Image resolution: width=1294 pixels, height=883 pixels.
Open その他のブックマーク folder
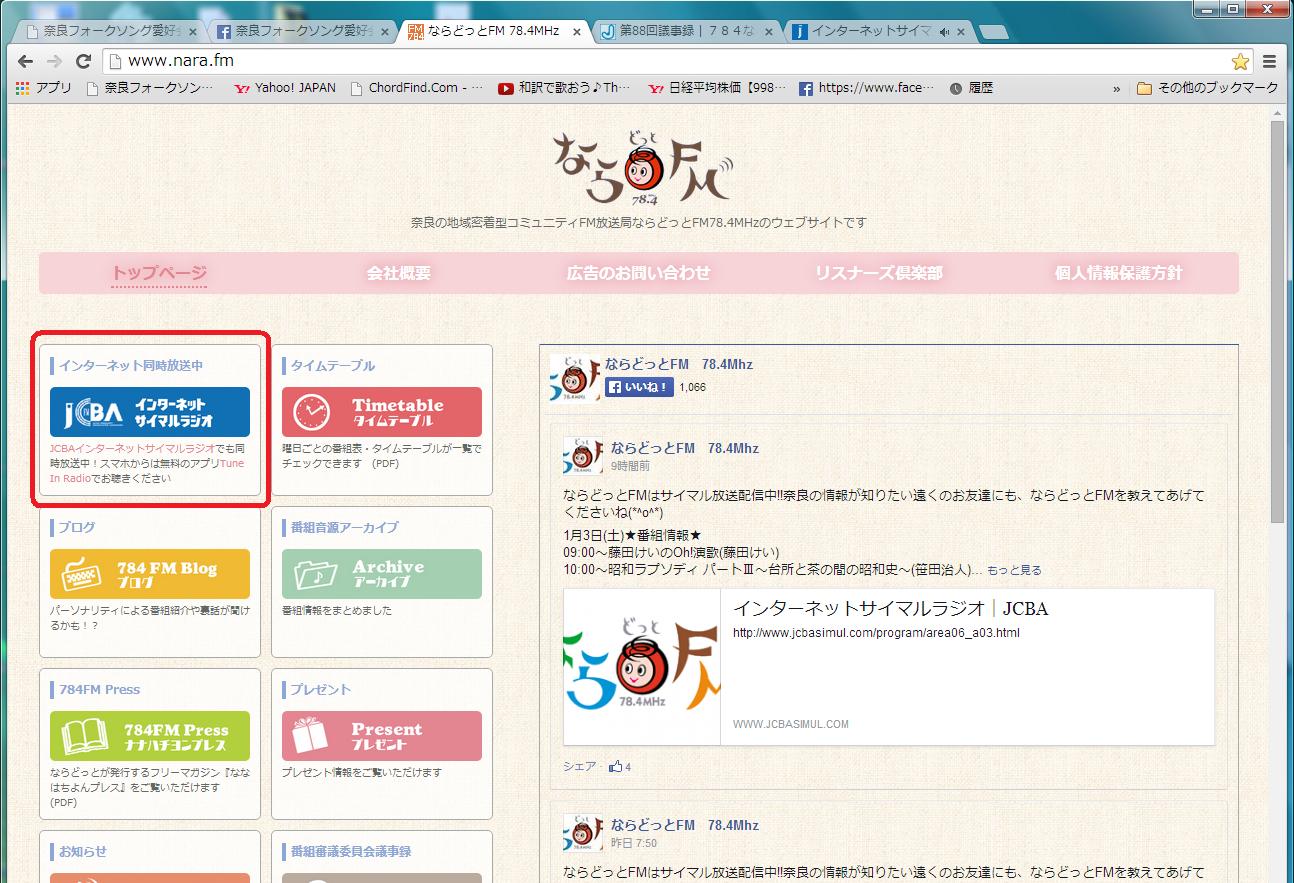coord(1208,88)
